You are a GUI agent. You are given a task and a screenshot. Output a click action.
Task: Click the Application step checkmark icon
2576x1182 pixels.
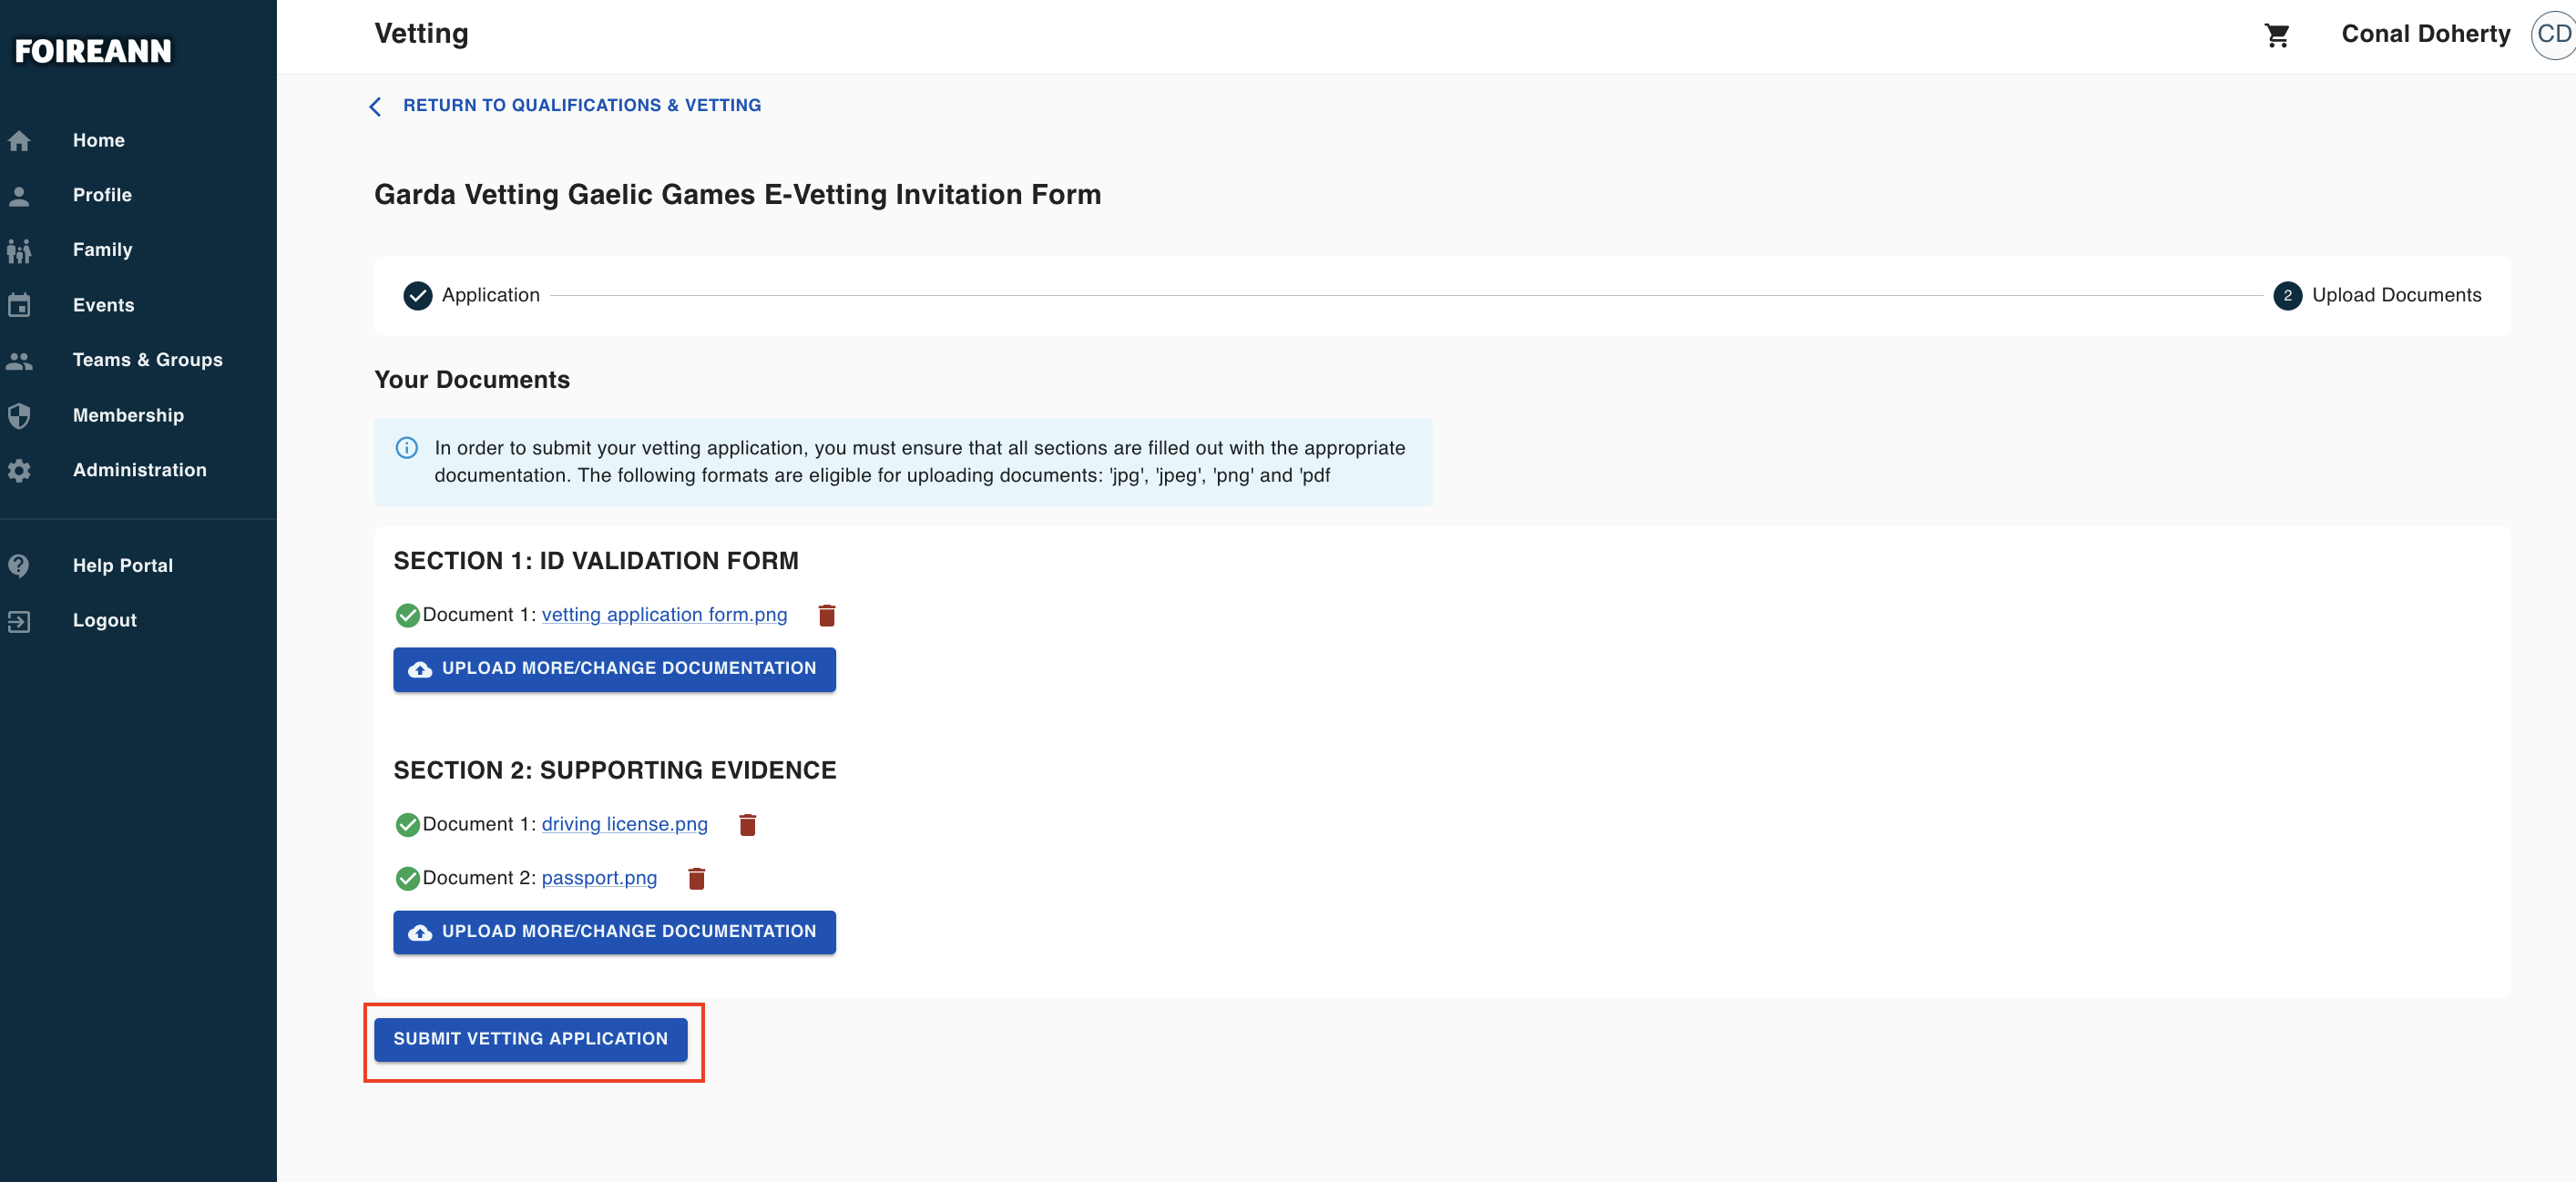point(418,296)
